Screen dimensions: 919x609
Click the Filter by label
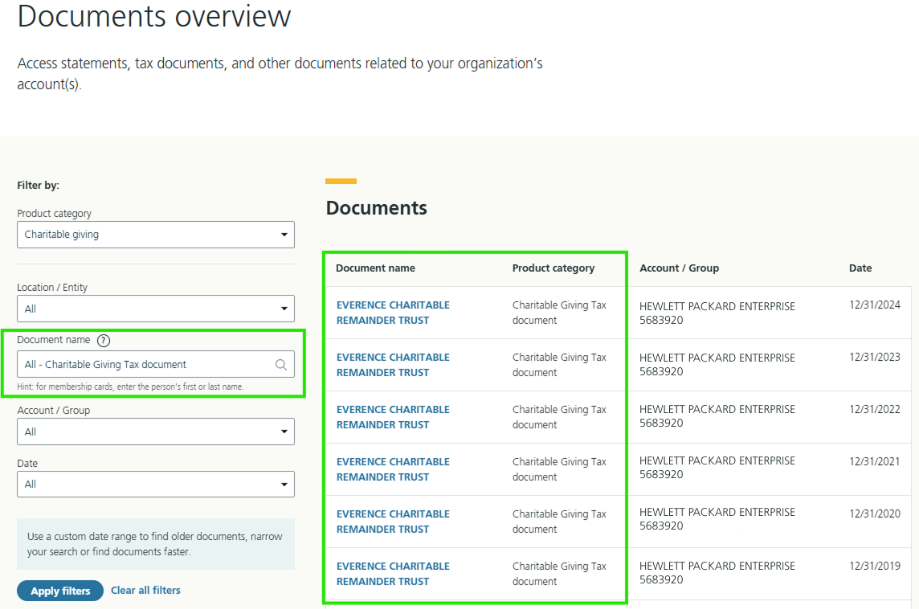pos(38,185)
